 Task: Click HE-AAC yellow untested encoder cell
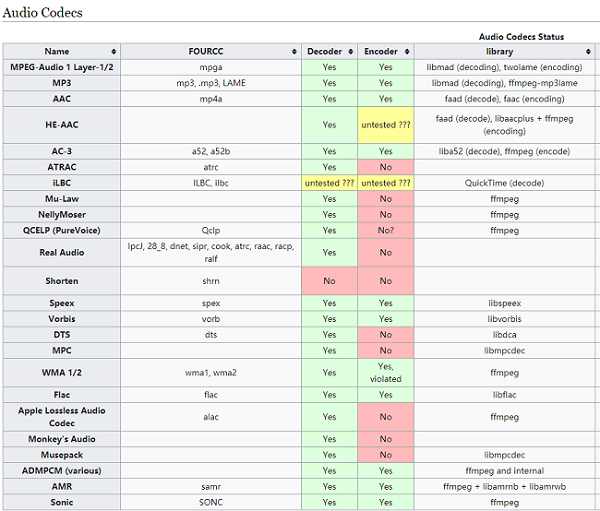coord(386,125)
